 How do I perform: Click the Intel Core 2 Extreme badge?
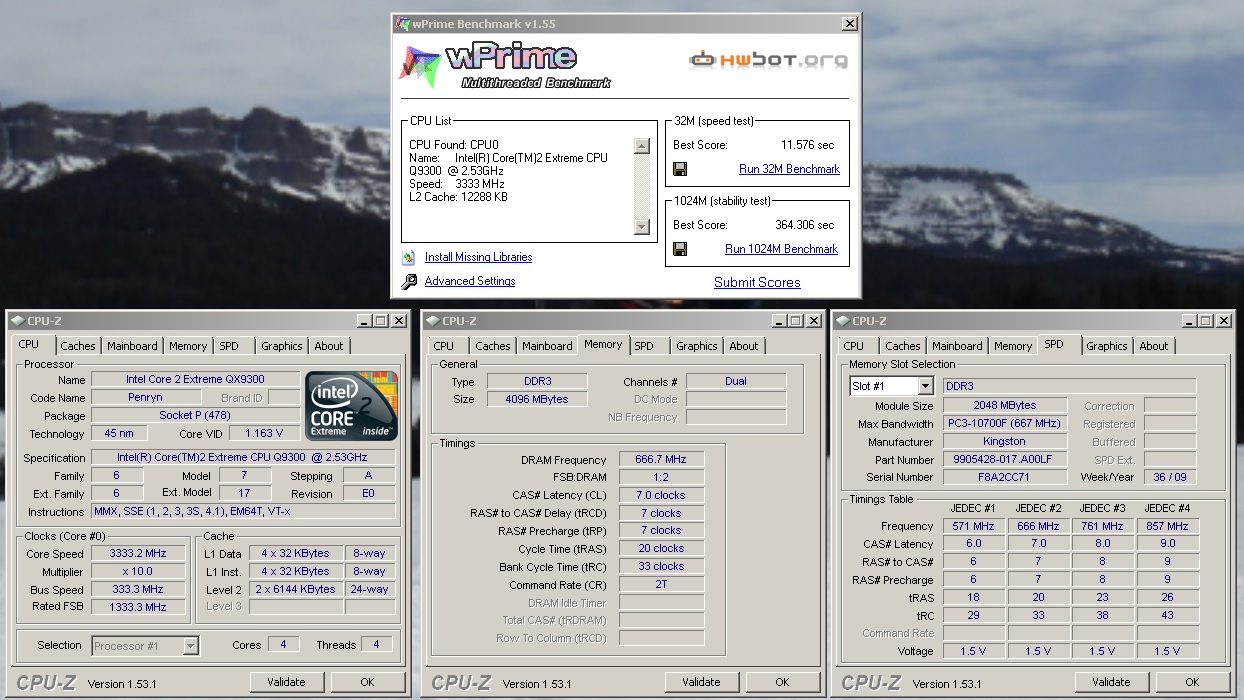[x=352, y=406]
